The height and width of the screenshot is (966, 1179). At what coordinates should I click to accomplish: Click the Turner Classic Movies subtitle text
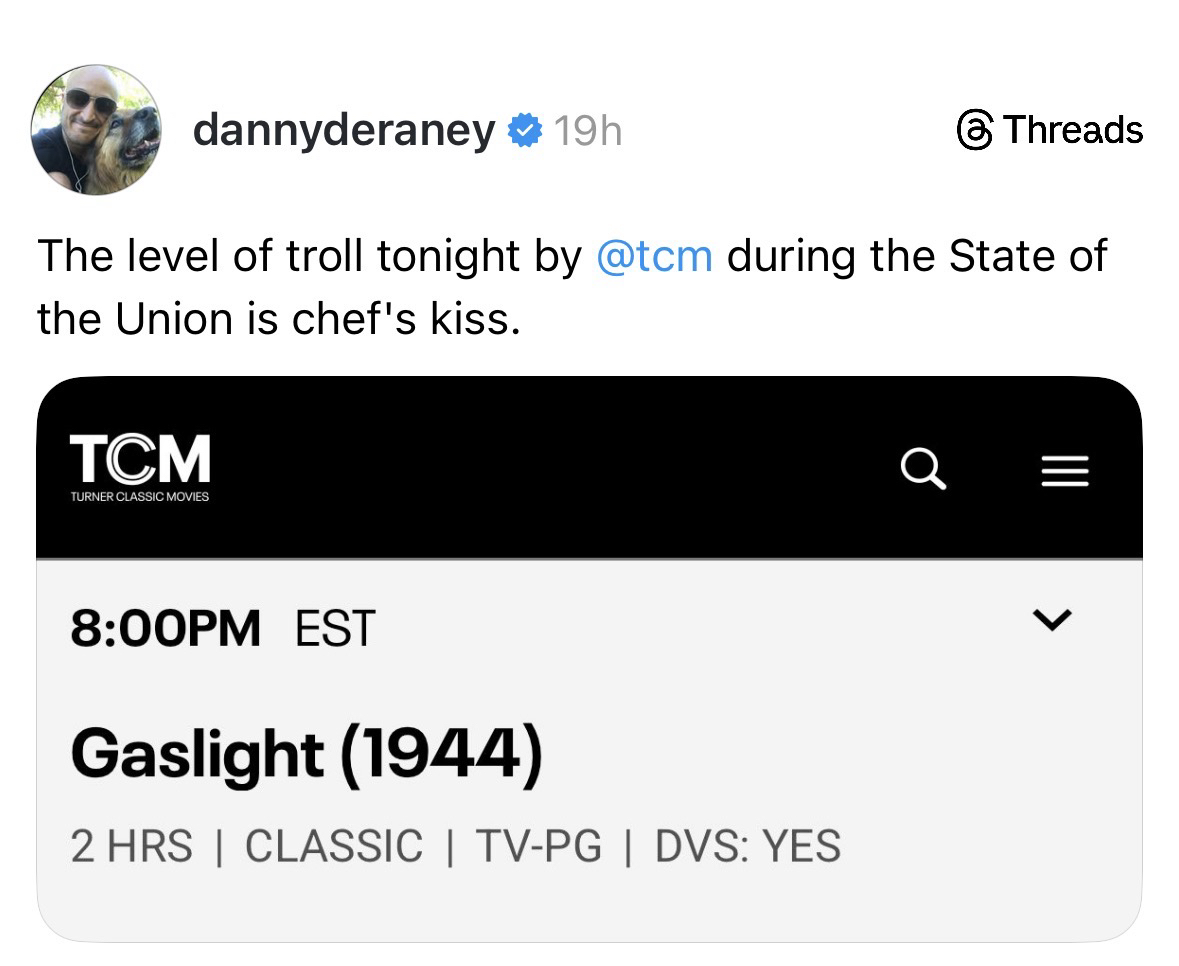pos(140,497)
